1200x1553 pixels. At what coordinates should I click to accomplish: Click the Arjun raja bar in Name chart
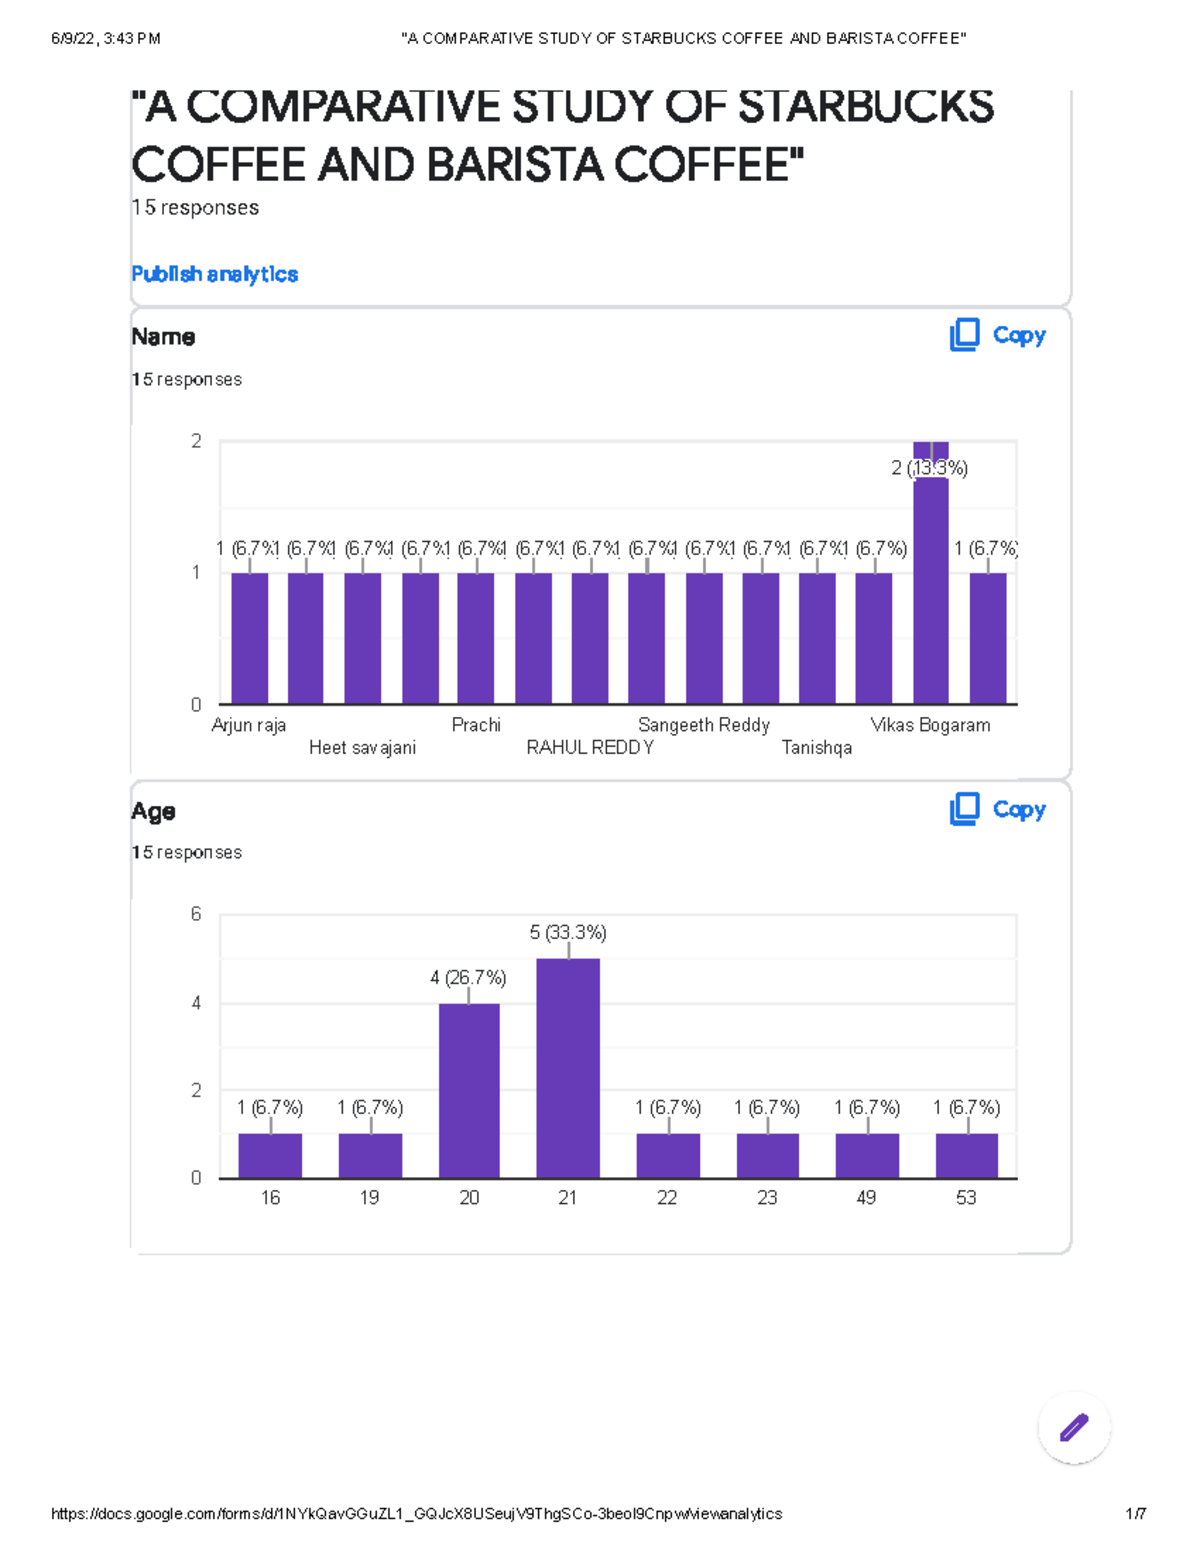[x=249, y=638]
